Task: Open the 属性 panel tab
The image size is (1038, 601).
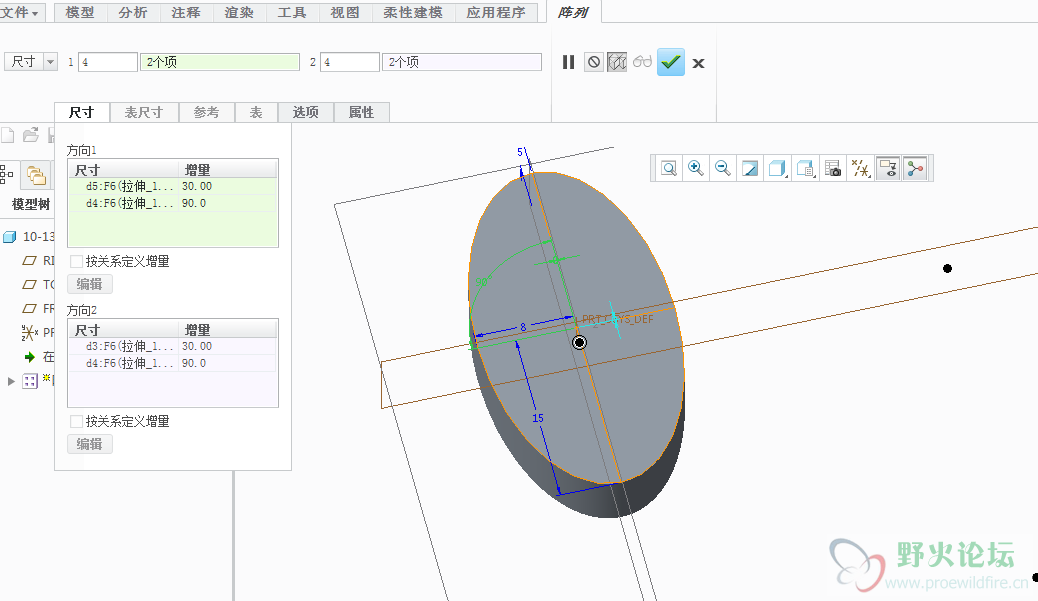Action: tap(361, 112)
